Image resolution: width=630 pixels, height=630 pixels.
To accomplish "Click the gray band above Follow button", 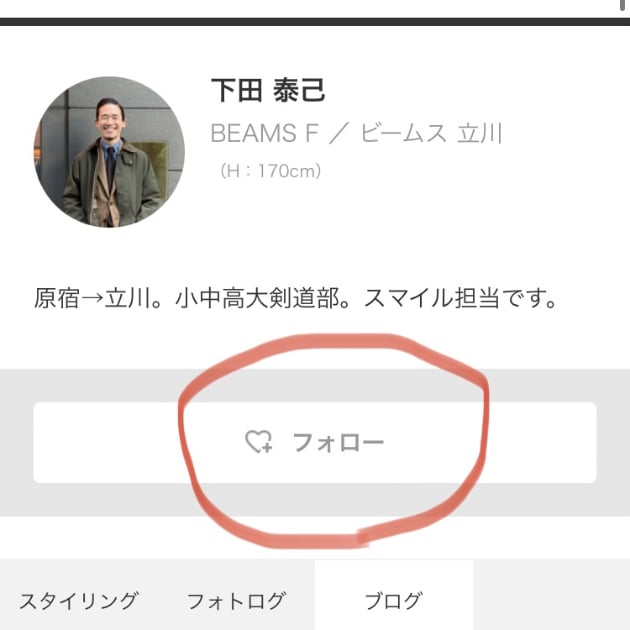I will pyautogui.click(x=315, y=385).
